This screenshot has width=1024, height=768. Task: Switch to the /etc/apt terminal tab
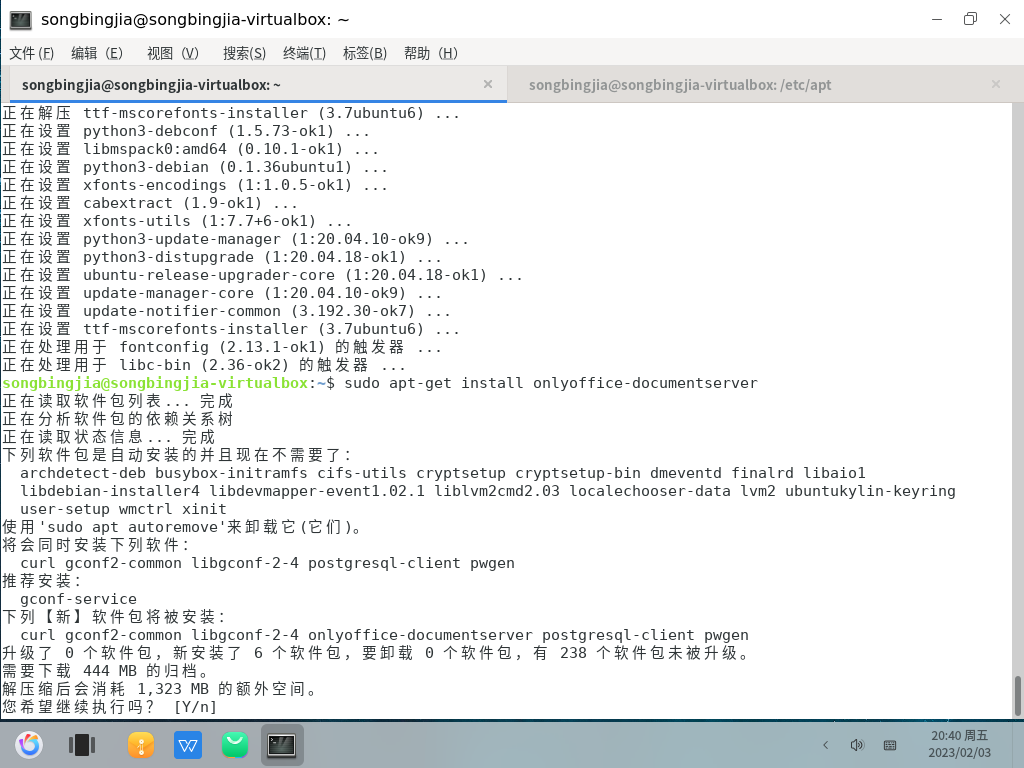[x=680, y=85]
